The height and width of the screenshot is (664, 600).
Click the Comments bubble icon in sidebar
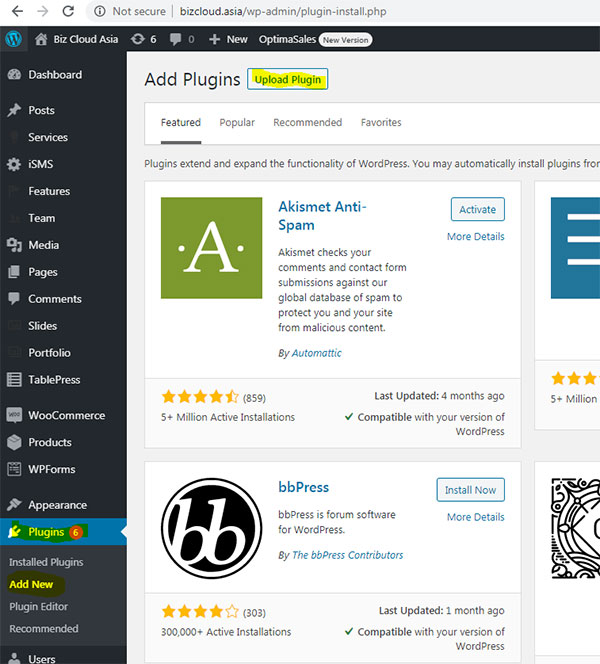coord(14,299)
